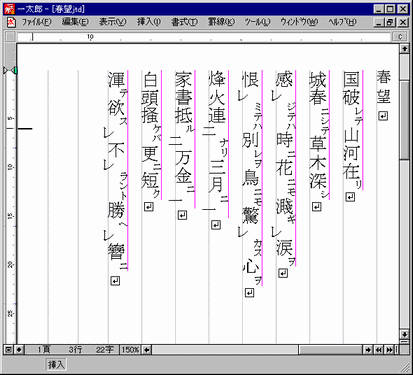Click the title text 春望 in document
The width and height of the screenshot is (413, 375).
(384, 87)
